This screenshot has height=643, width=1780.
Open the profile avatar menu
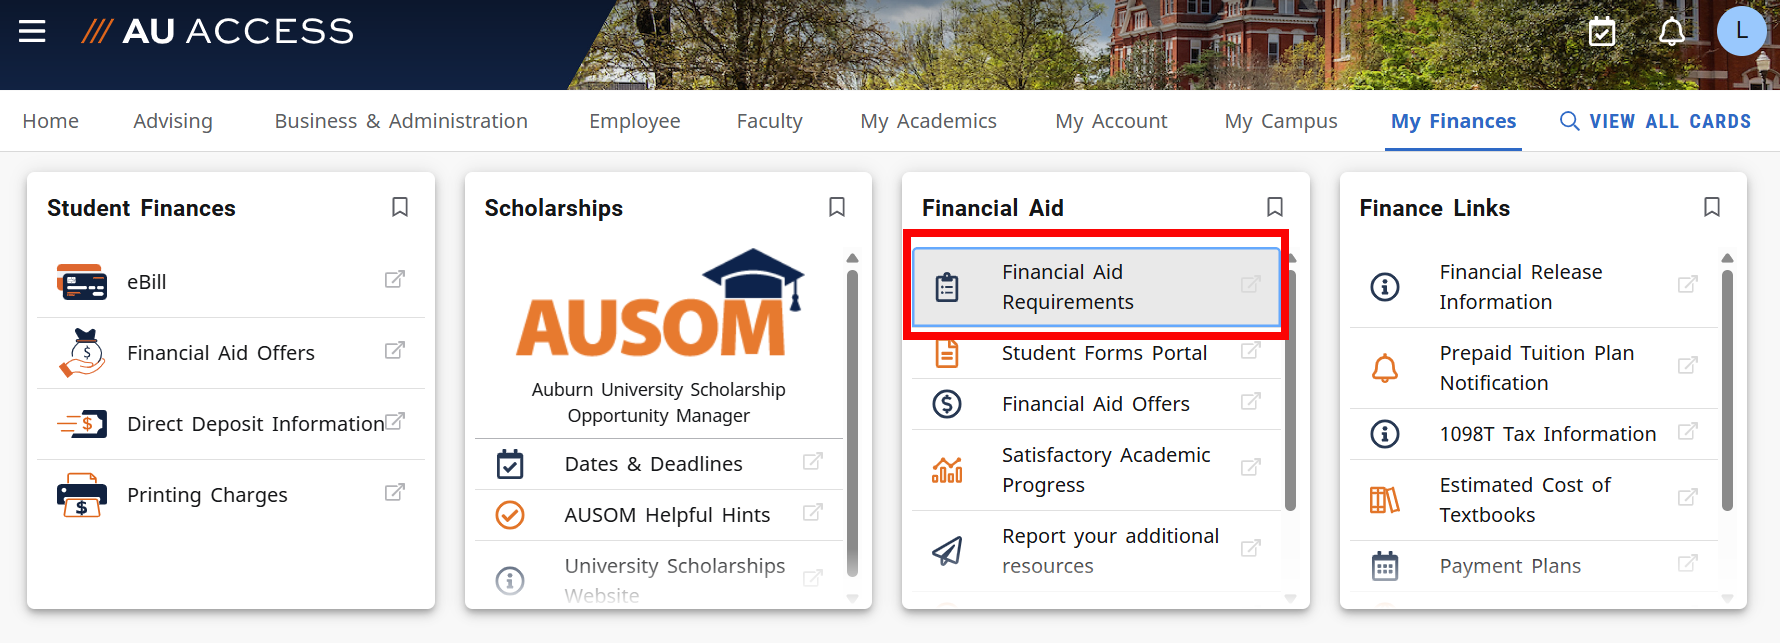coord(1742,31)
